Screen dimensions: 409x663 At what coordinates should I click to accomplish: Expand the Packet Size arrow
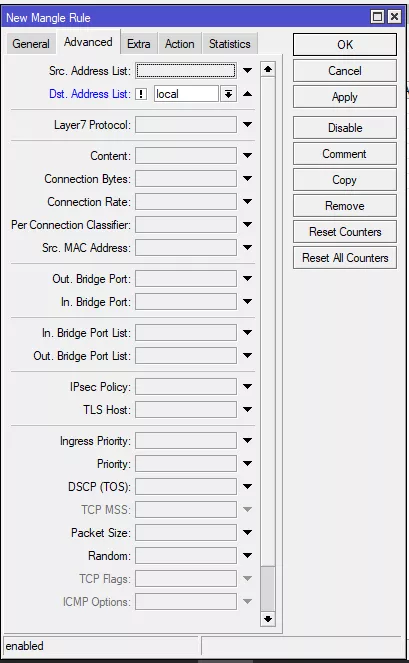[x=247, y=532]
